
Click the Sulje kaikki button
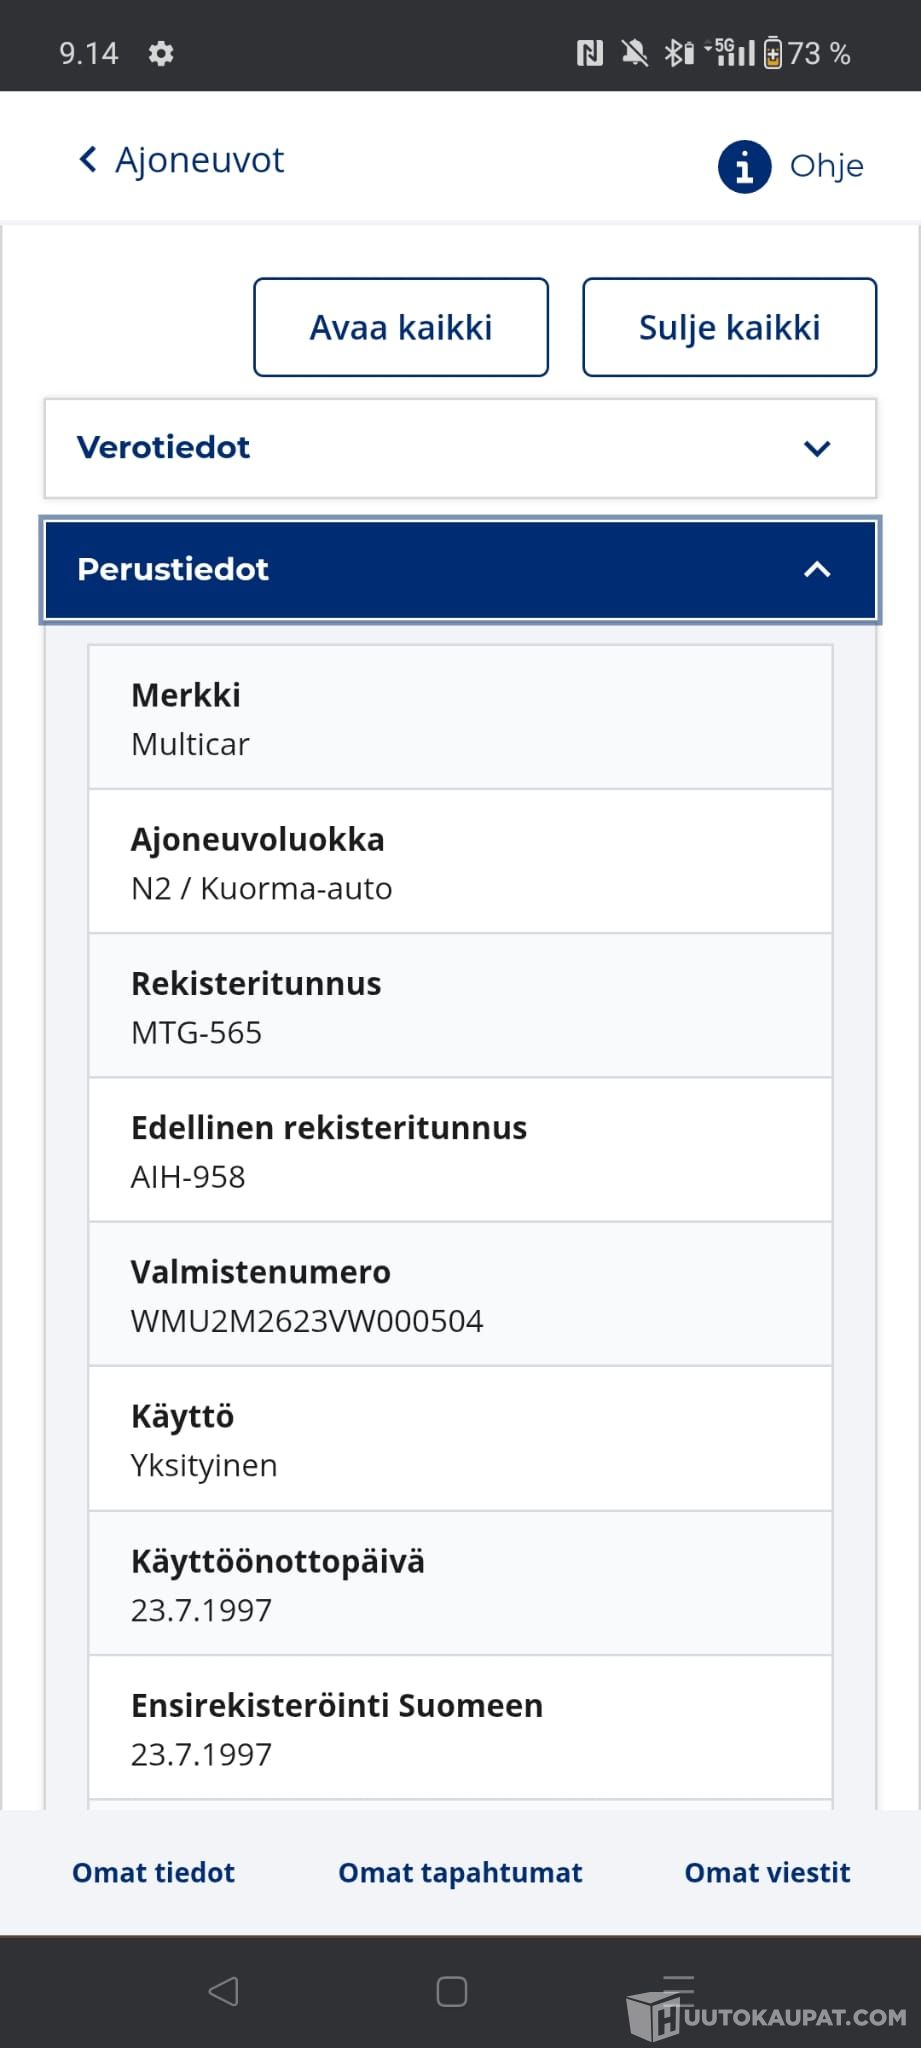[x=729, y=327]
